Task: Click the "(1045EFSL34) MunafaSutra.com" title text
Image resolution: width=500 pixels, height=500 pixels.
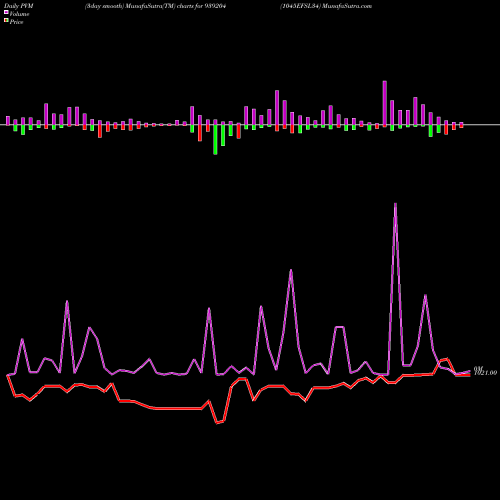Action: pos(326,6)
